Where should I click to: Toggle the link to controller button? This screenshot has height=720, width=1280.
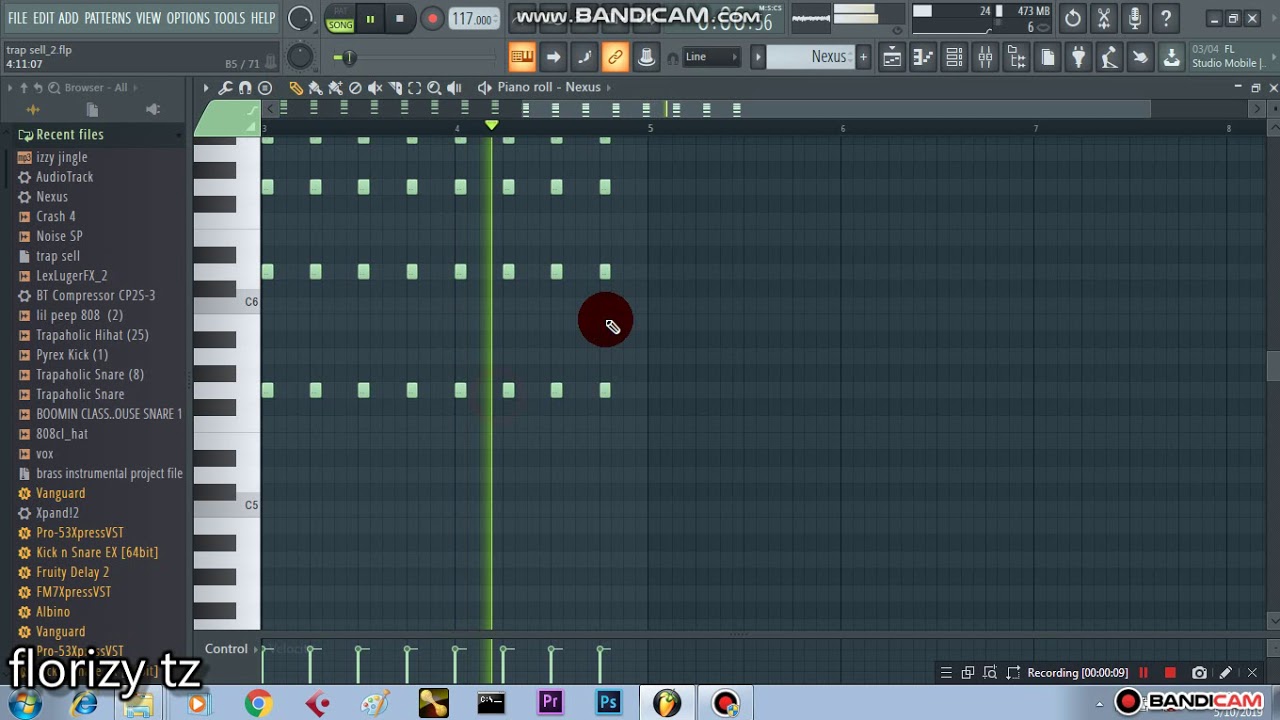point(615,57)
